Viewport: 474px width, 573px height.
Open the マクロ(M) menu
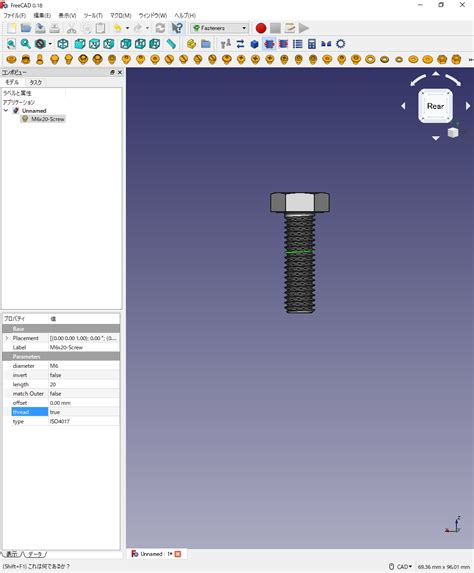coord(121,15)
